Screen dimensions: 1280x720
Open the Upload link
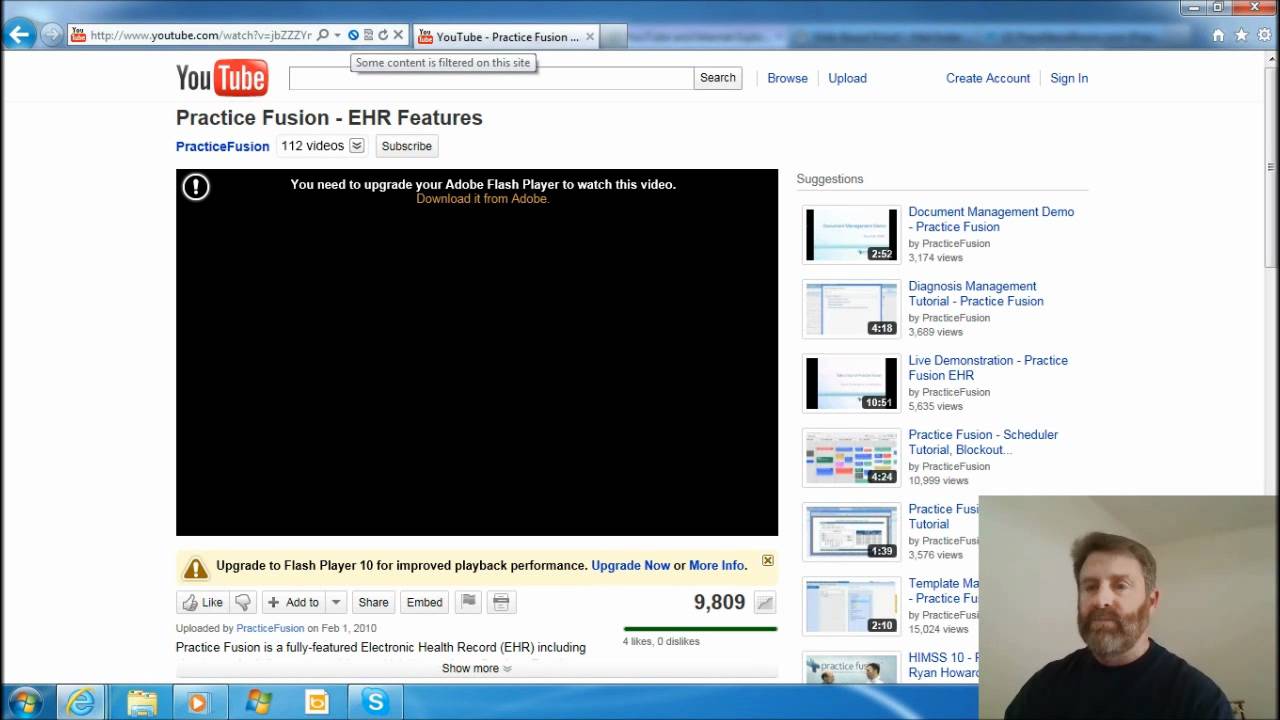pyautogui.click(x=847, y=78)
